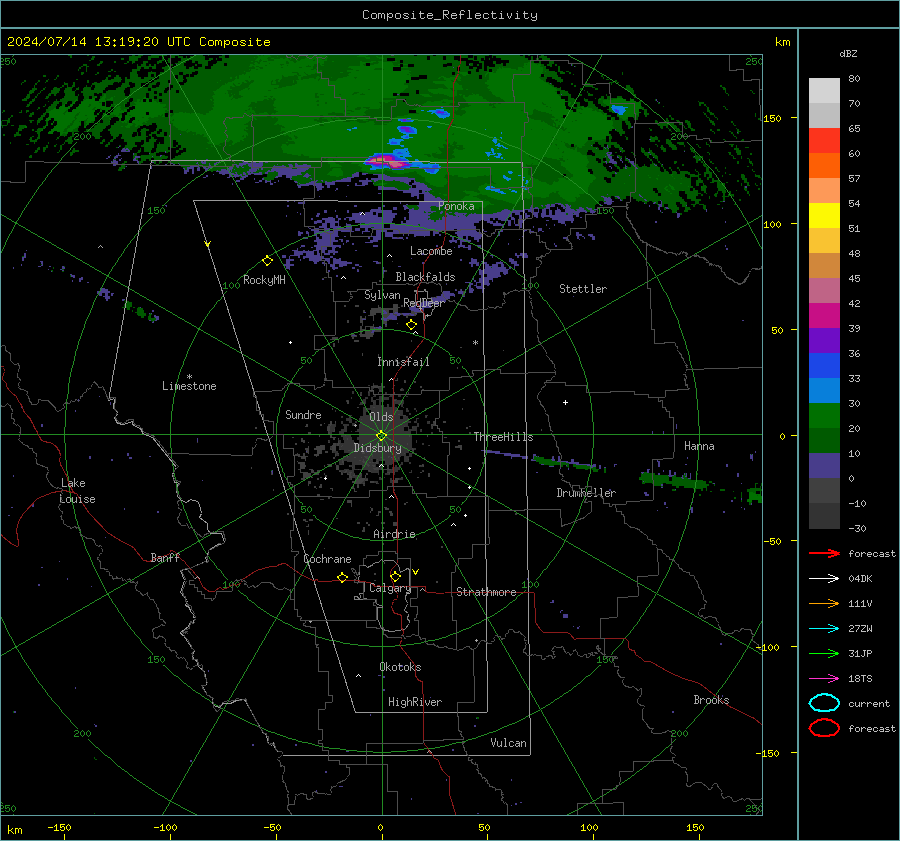
Task: Click the red forecast arrow in legend
Action: 824,553
